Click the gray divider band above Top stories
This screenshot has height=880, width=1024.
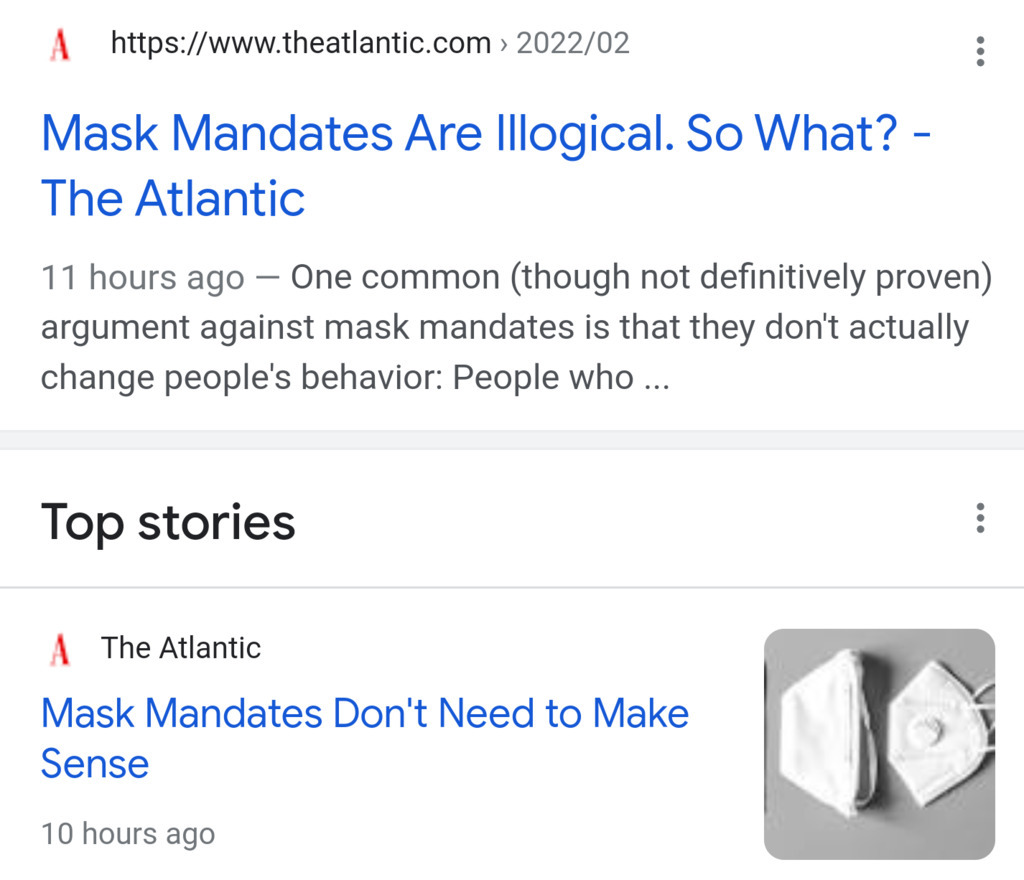(512, 440)
